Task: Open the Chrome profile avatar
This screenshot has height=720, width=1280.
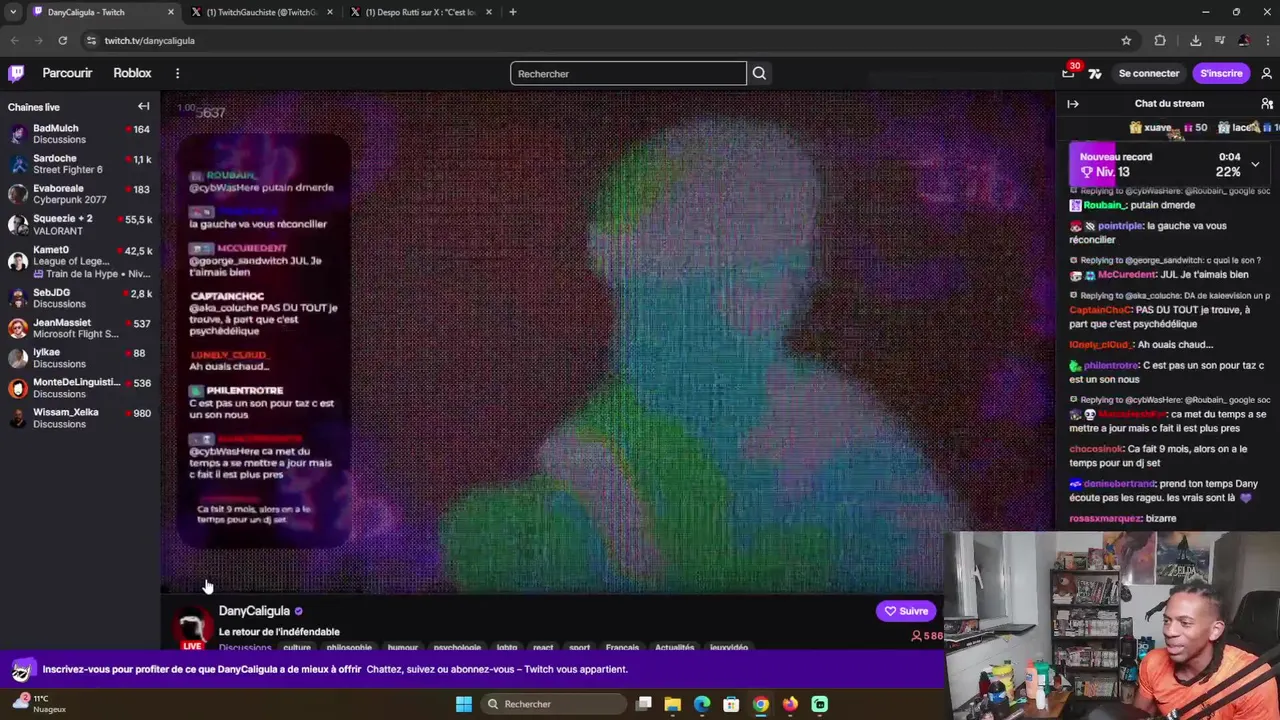Action: click(1244, 40)
